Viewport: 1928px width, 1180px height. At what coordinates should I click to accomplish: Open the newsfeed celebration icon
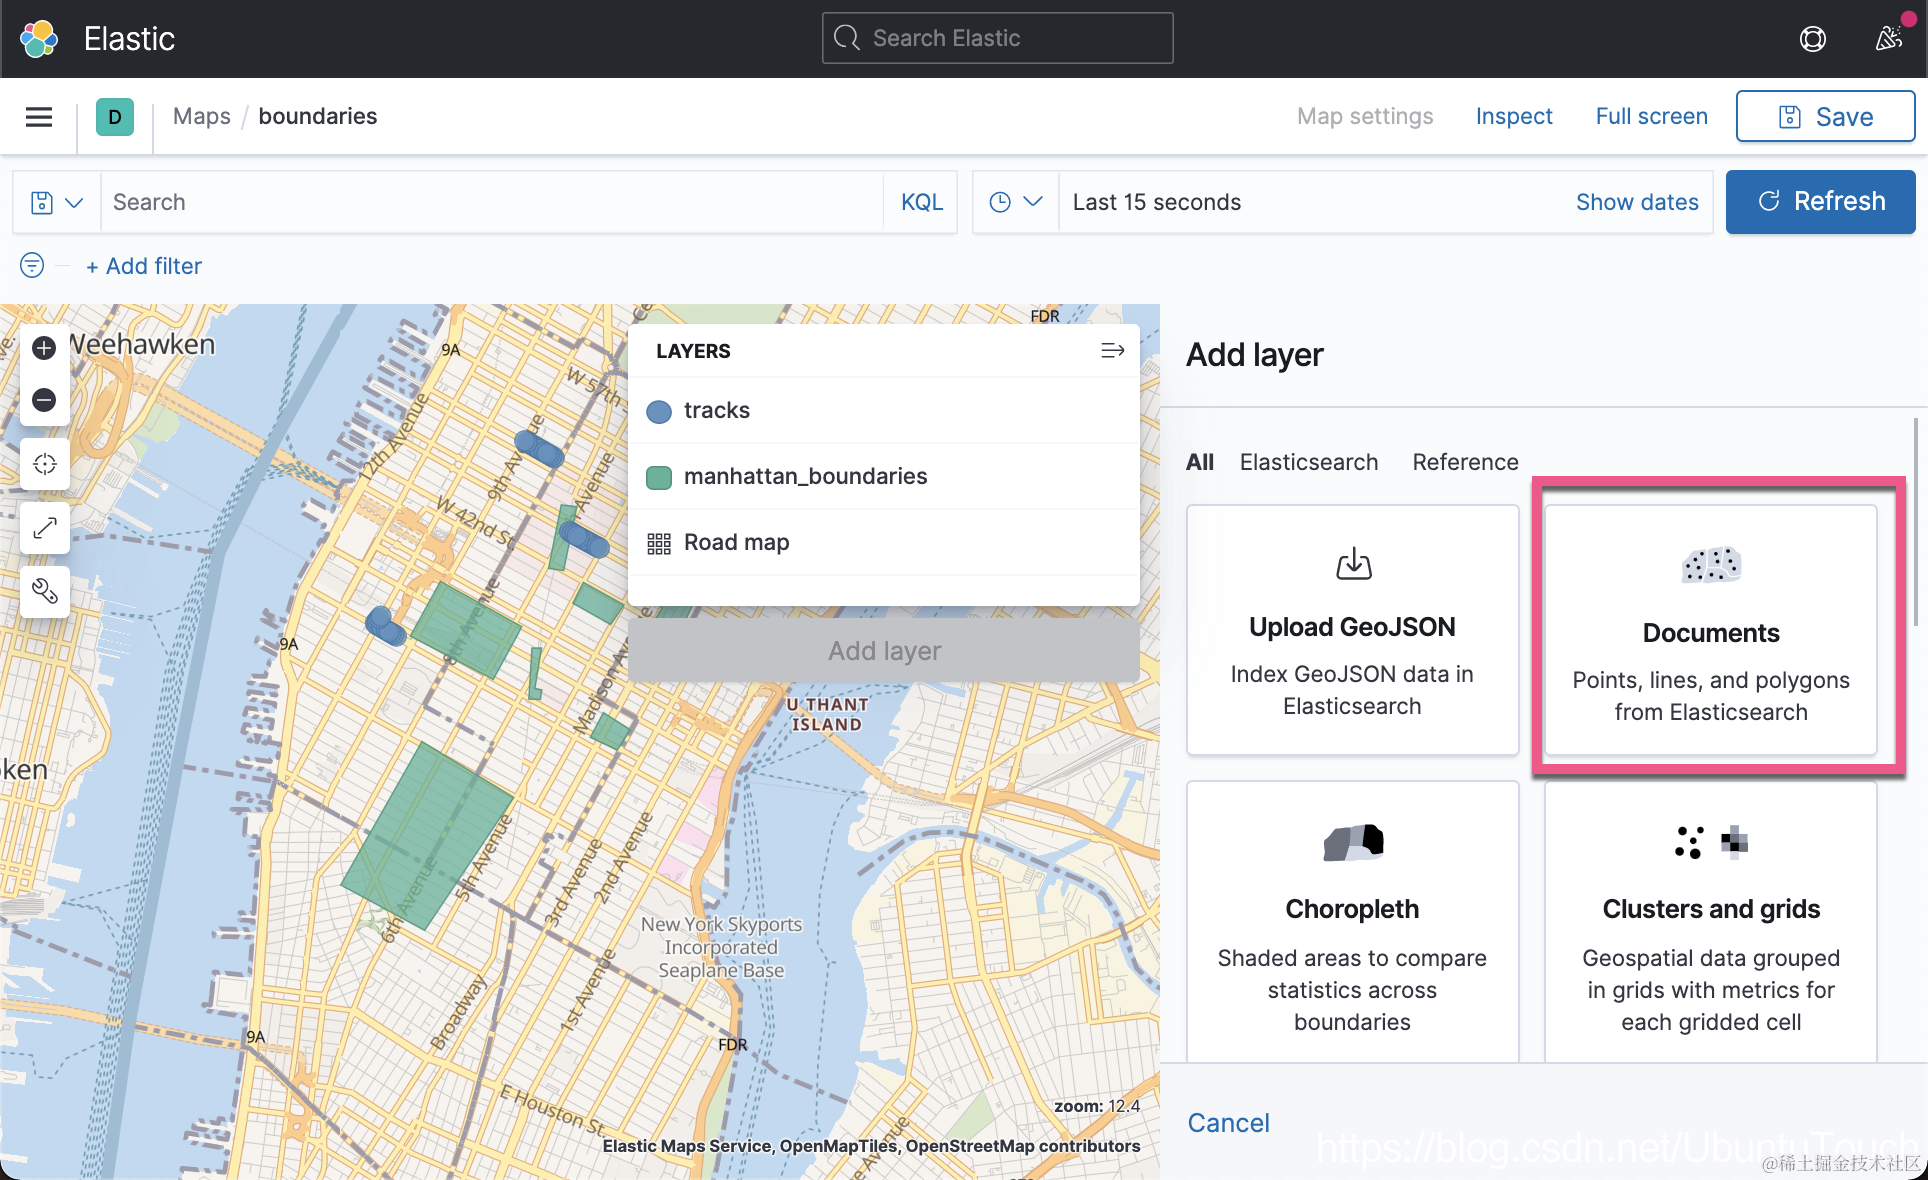coord(1888,38)
